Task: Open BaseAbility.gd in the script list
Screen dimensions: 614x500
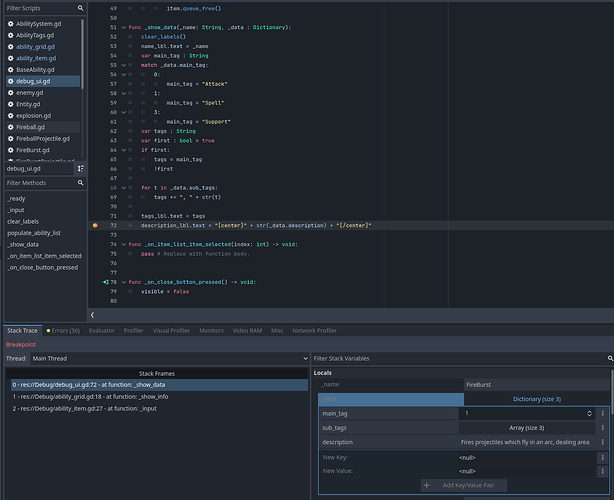Action: click(x=43, y=70)
